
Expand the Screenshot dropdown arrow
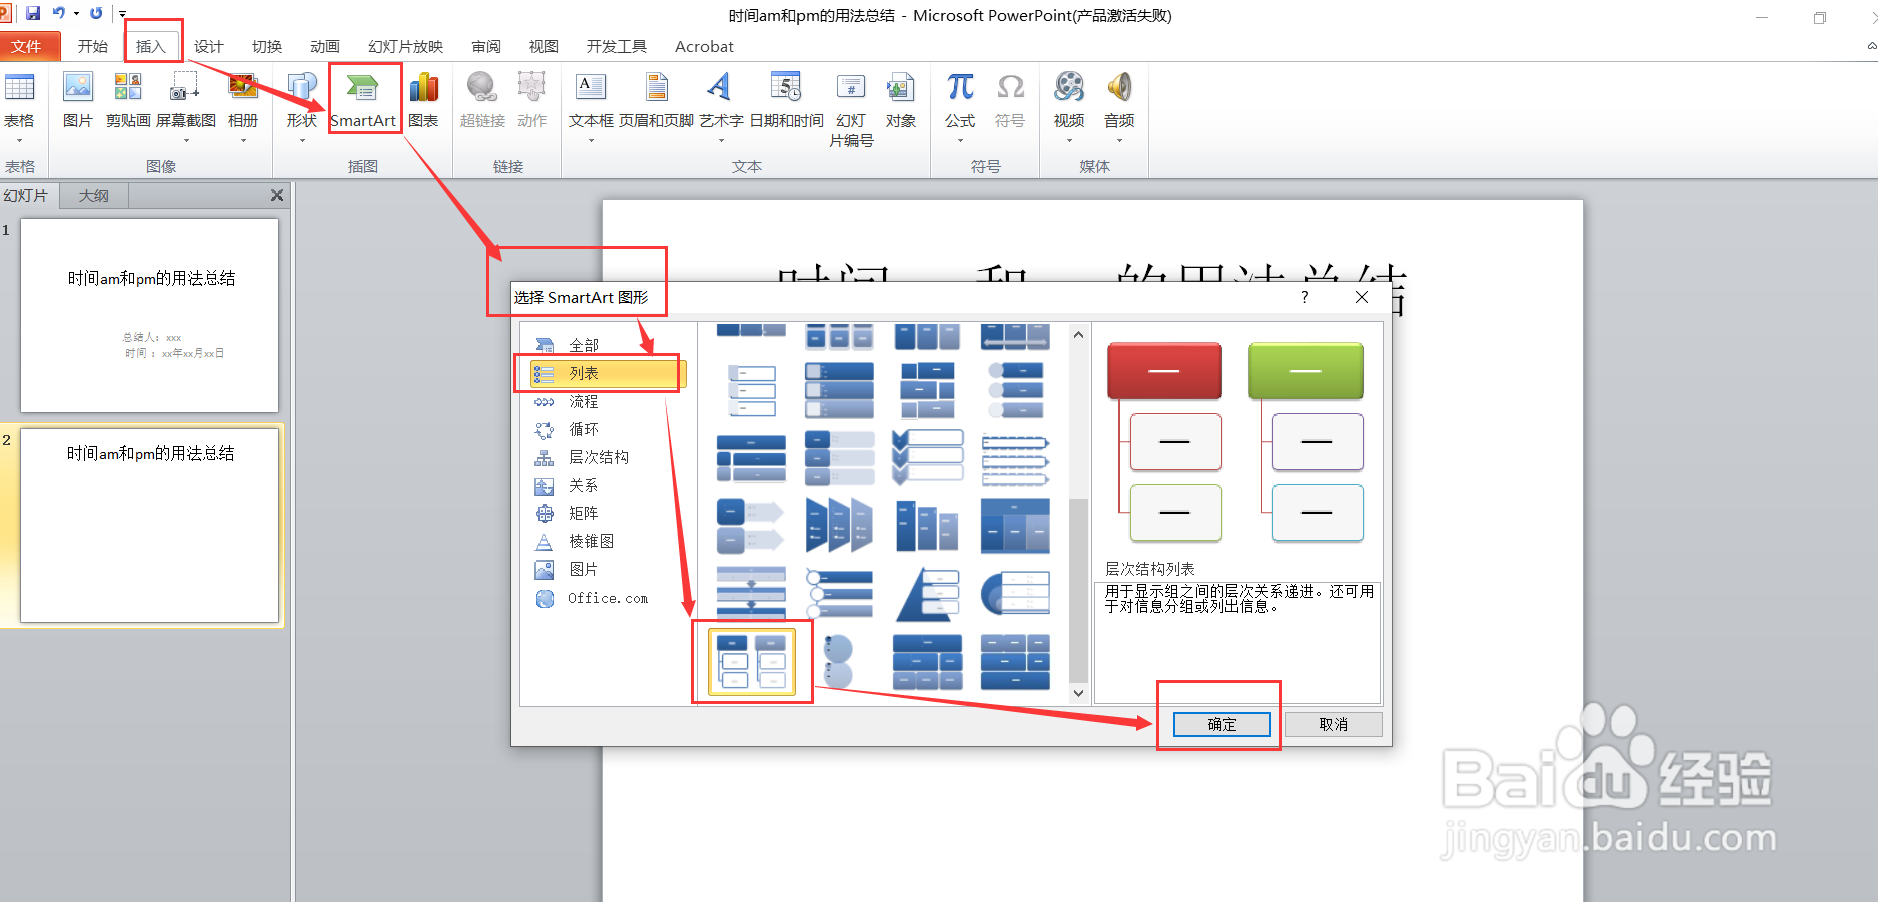coord(186,141)
